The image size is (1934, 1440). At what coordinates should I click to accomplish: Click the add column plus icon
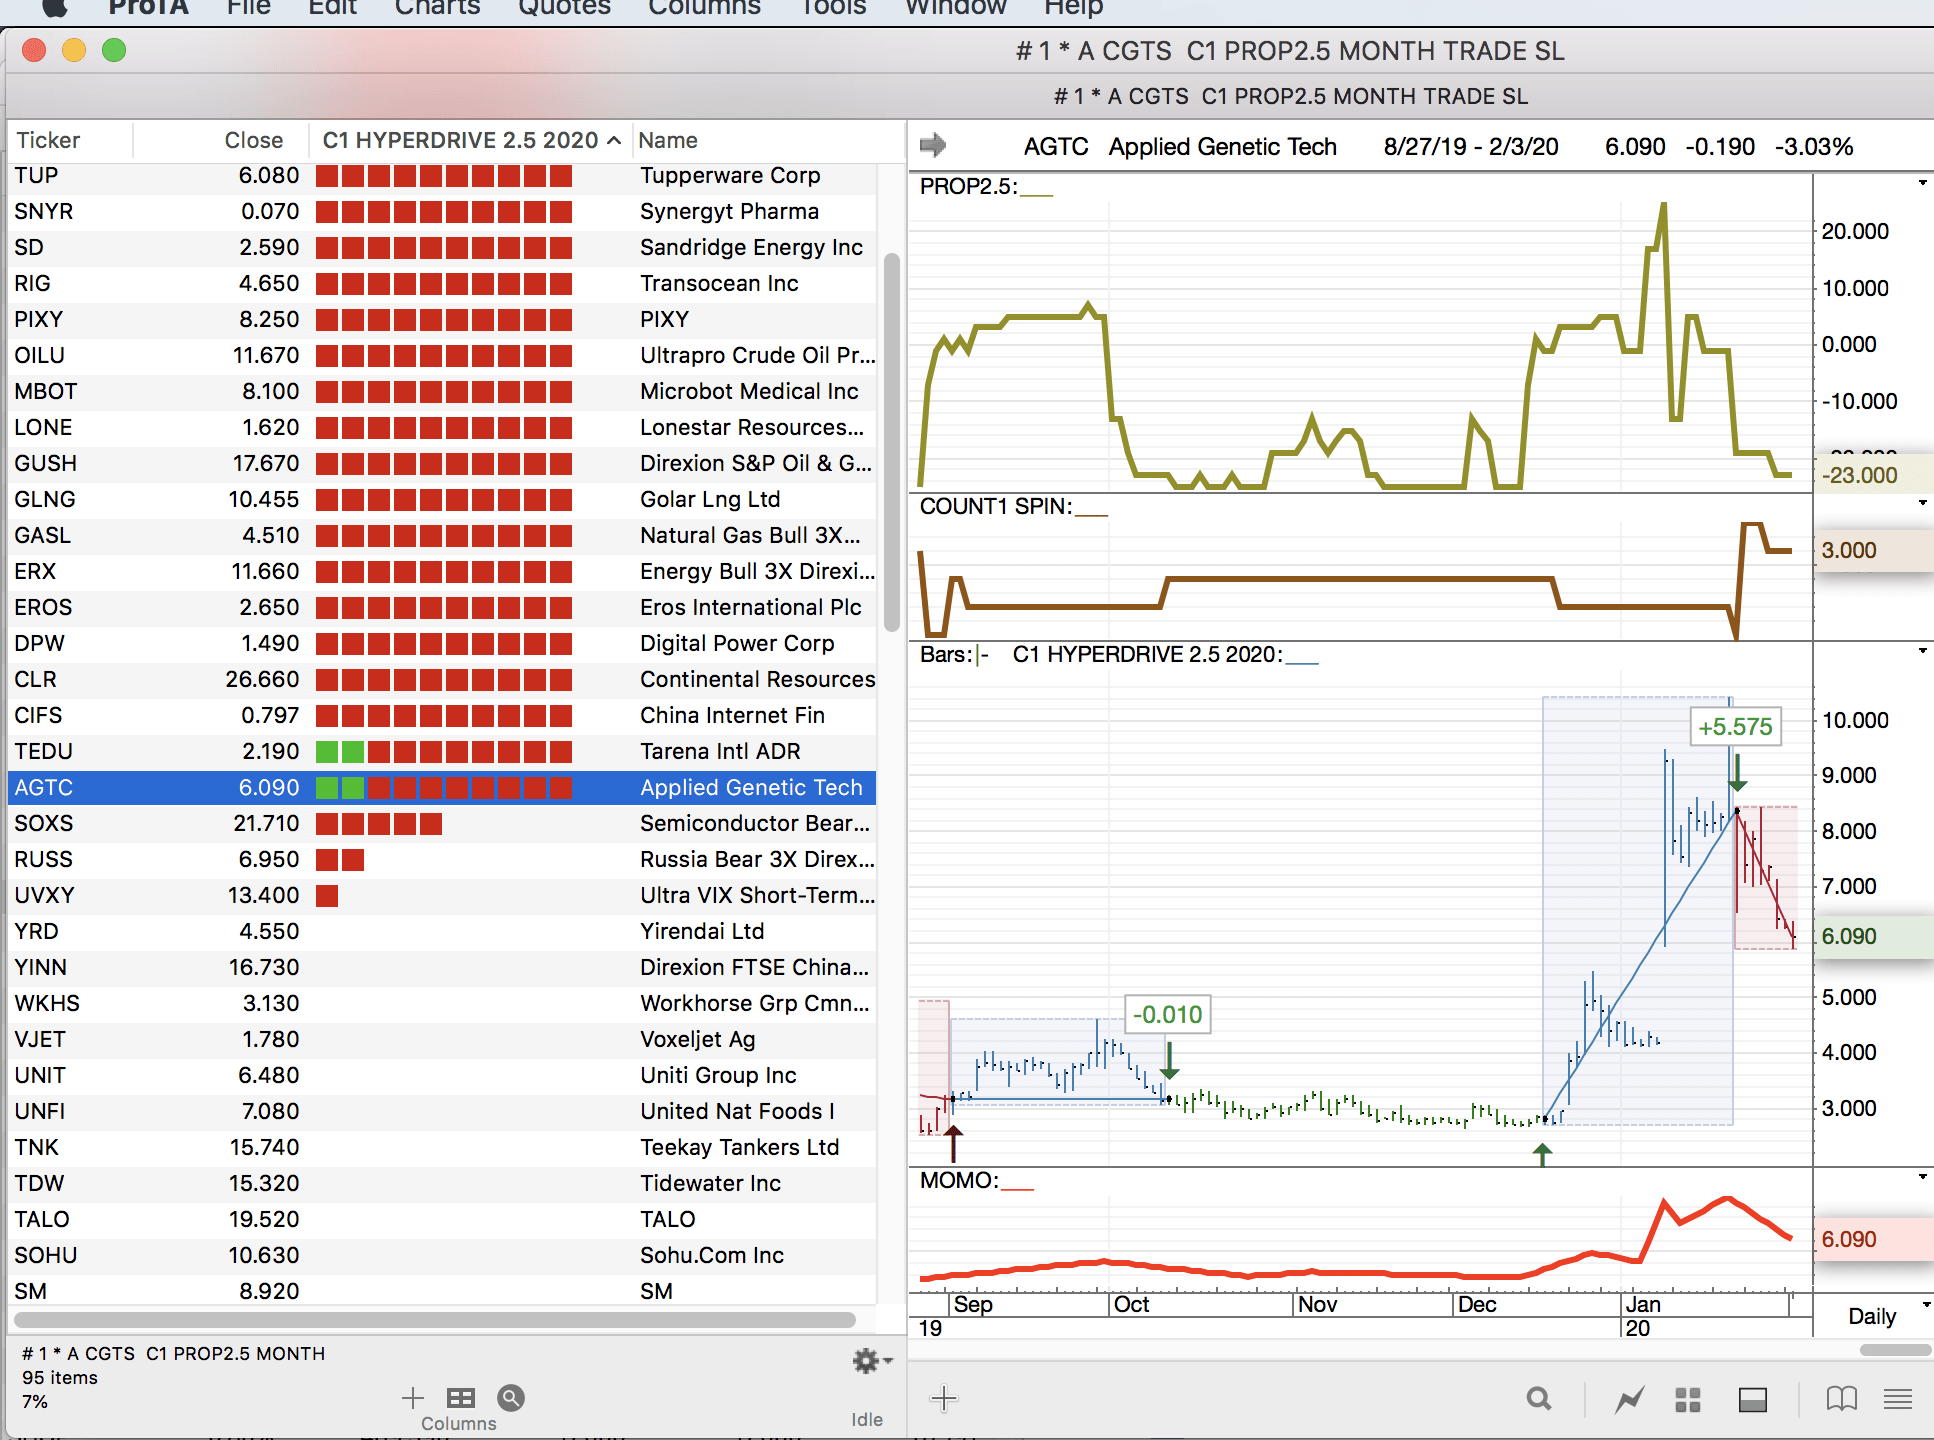coord(412,1397)
